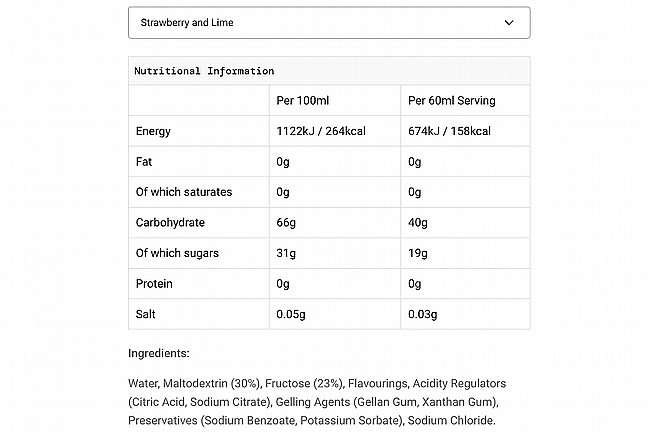Click the Of which saturates label
650x433 pixels.
pyautogui.click(x=184, y=192)
